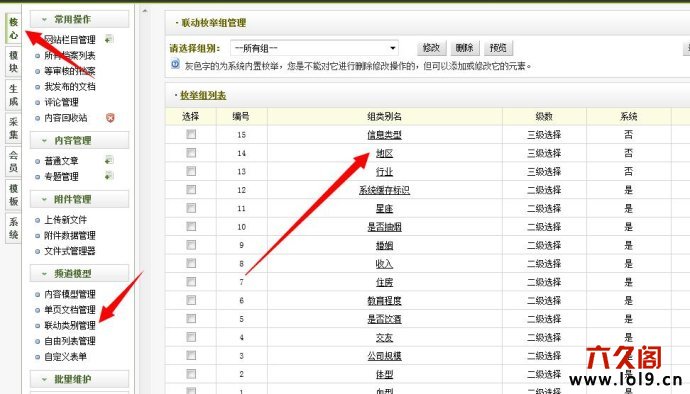Select the checkbox for row 13 行业

click(x=191, y=171)
